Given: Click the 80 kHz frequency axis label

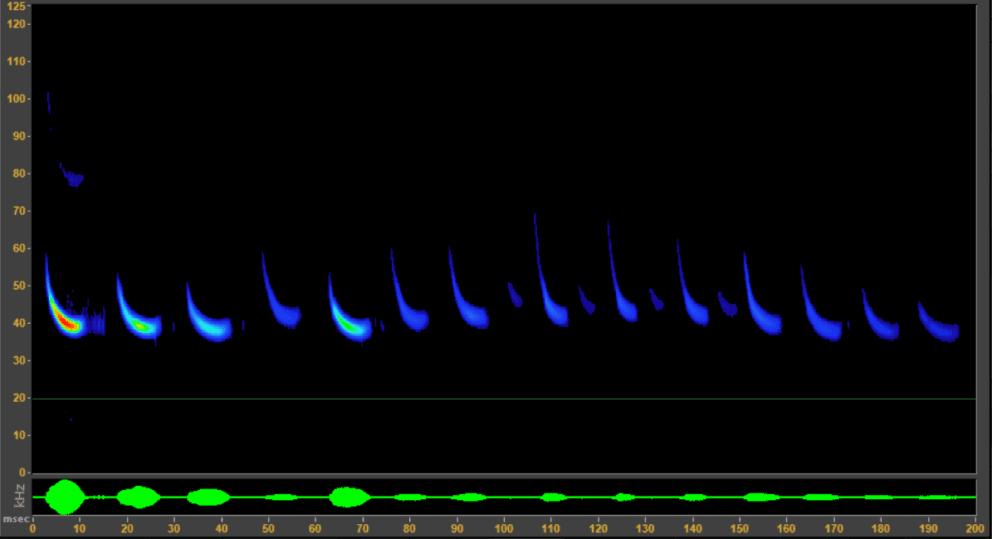Looking at the screenshot, I should click(15, 174).
